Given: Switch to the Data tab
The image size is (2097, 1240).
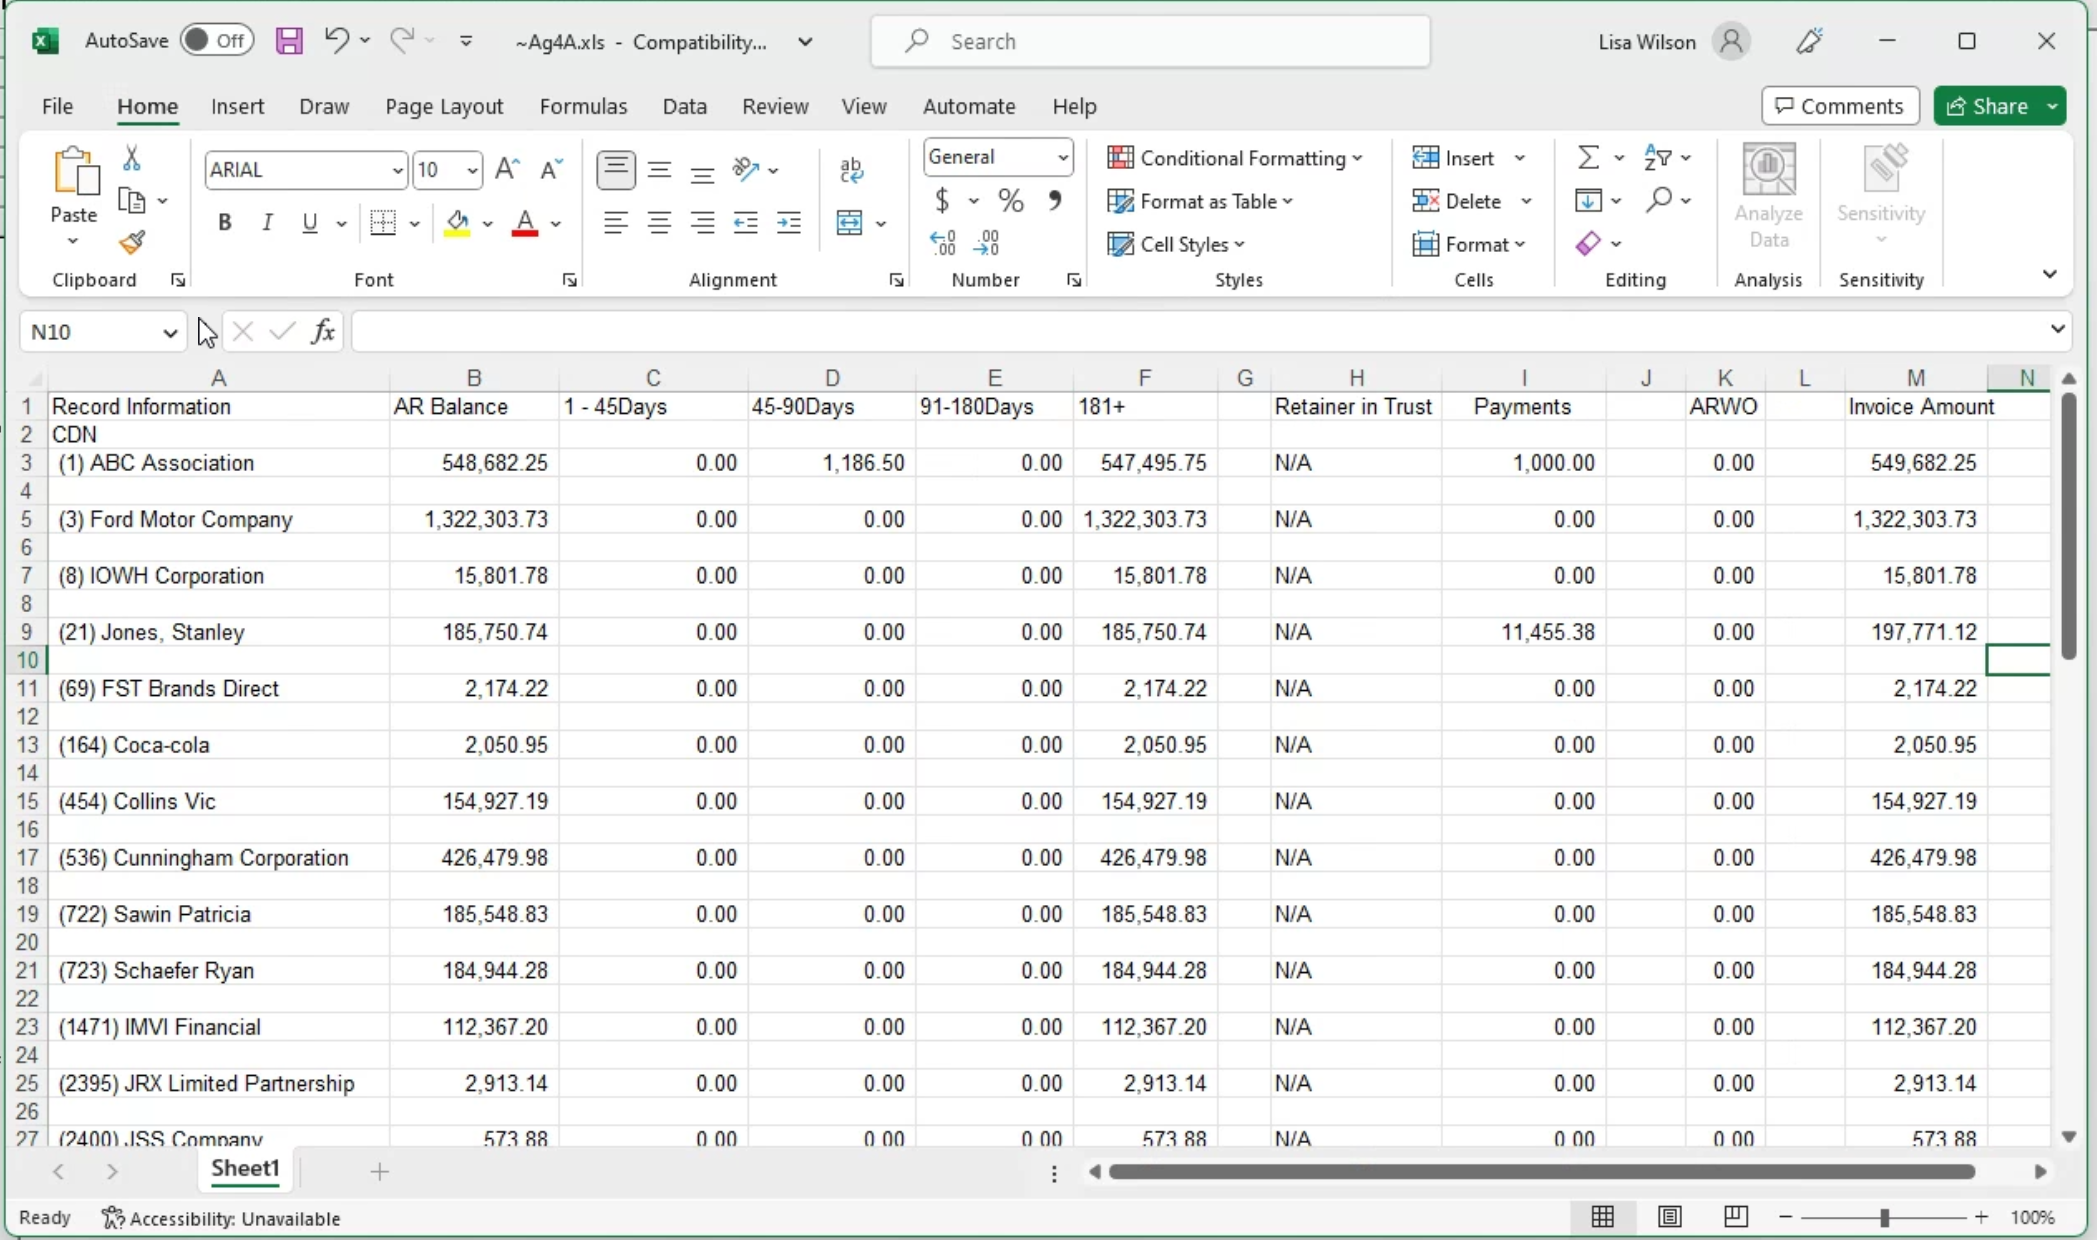Looking at the screenshot, I should (685, 106).
